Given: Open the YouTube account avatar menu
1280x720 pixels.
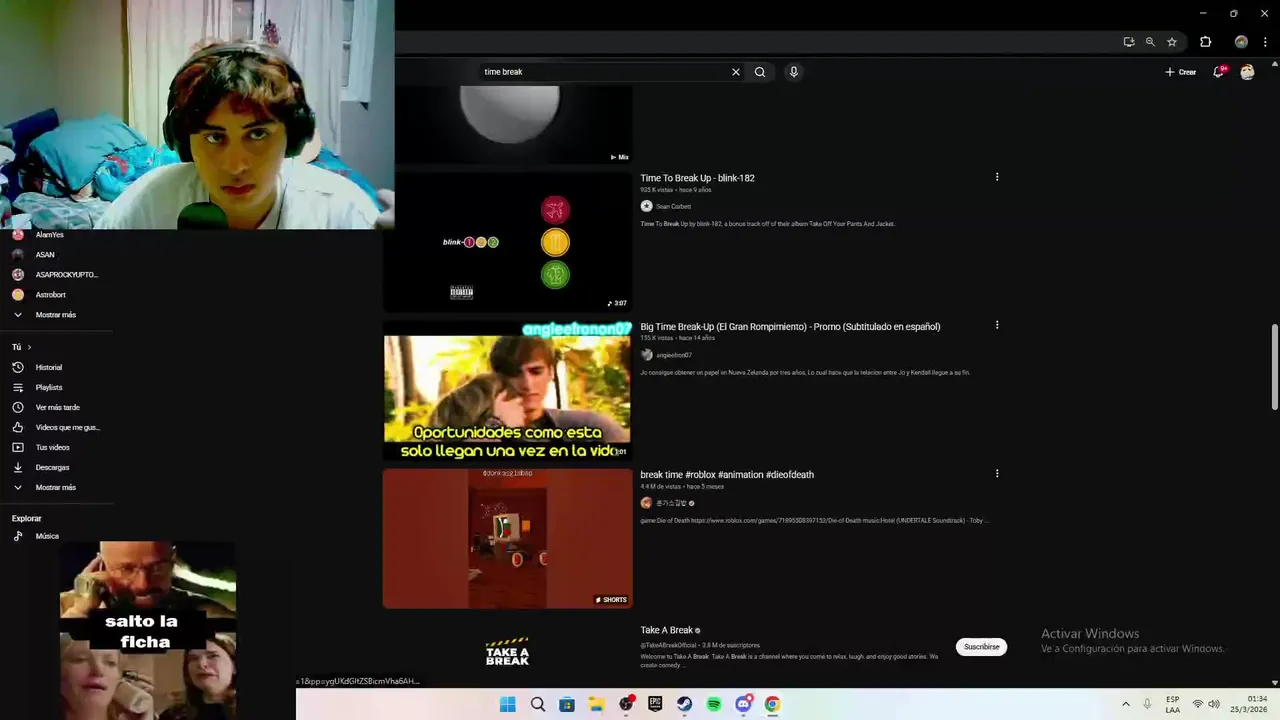Looking at the screenshot, I should (x=1247, y=72).
